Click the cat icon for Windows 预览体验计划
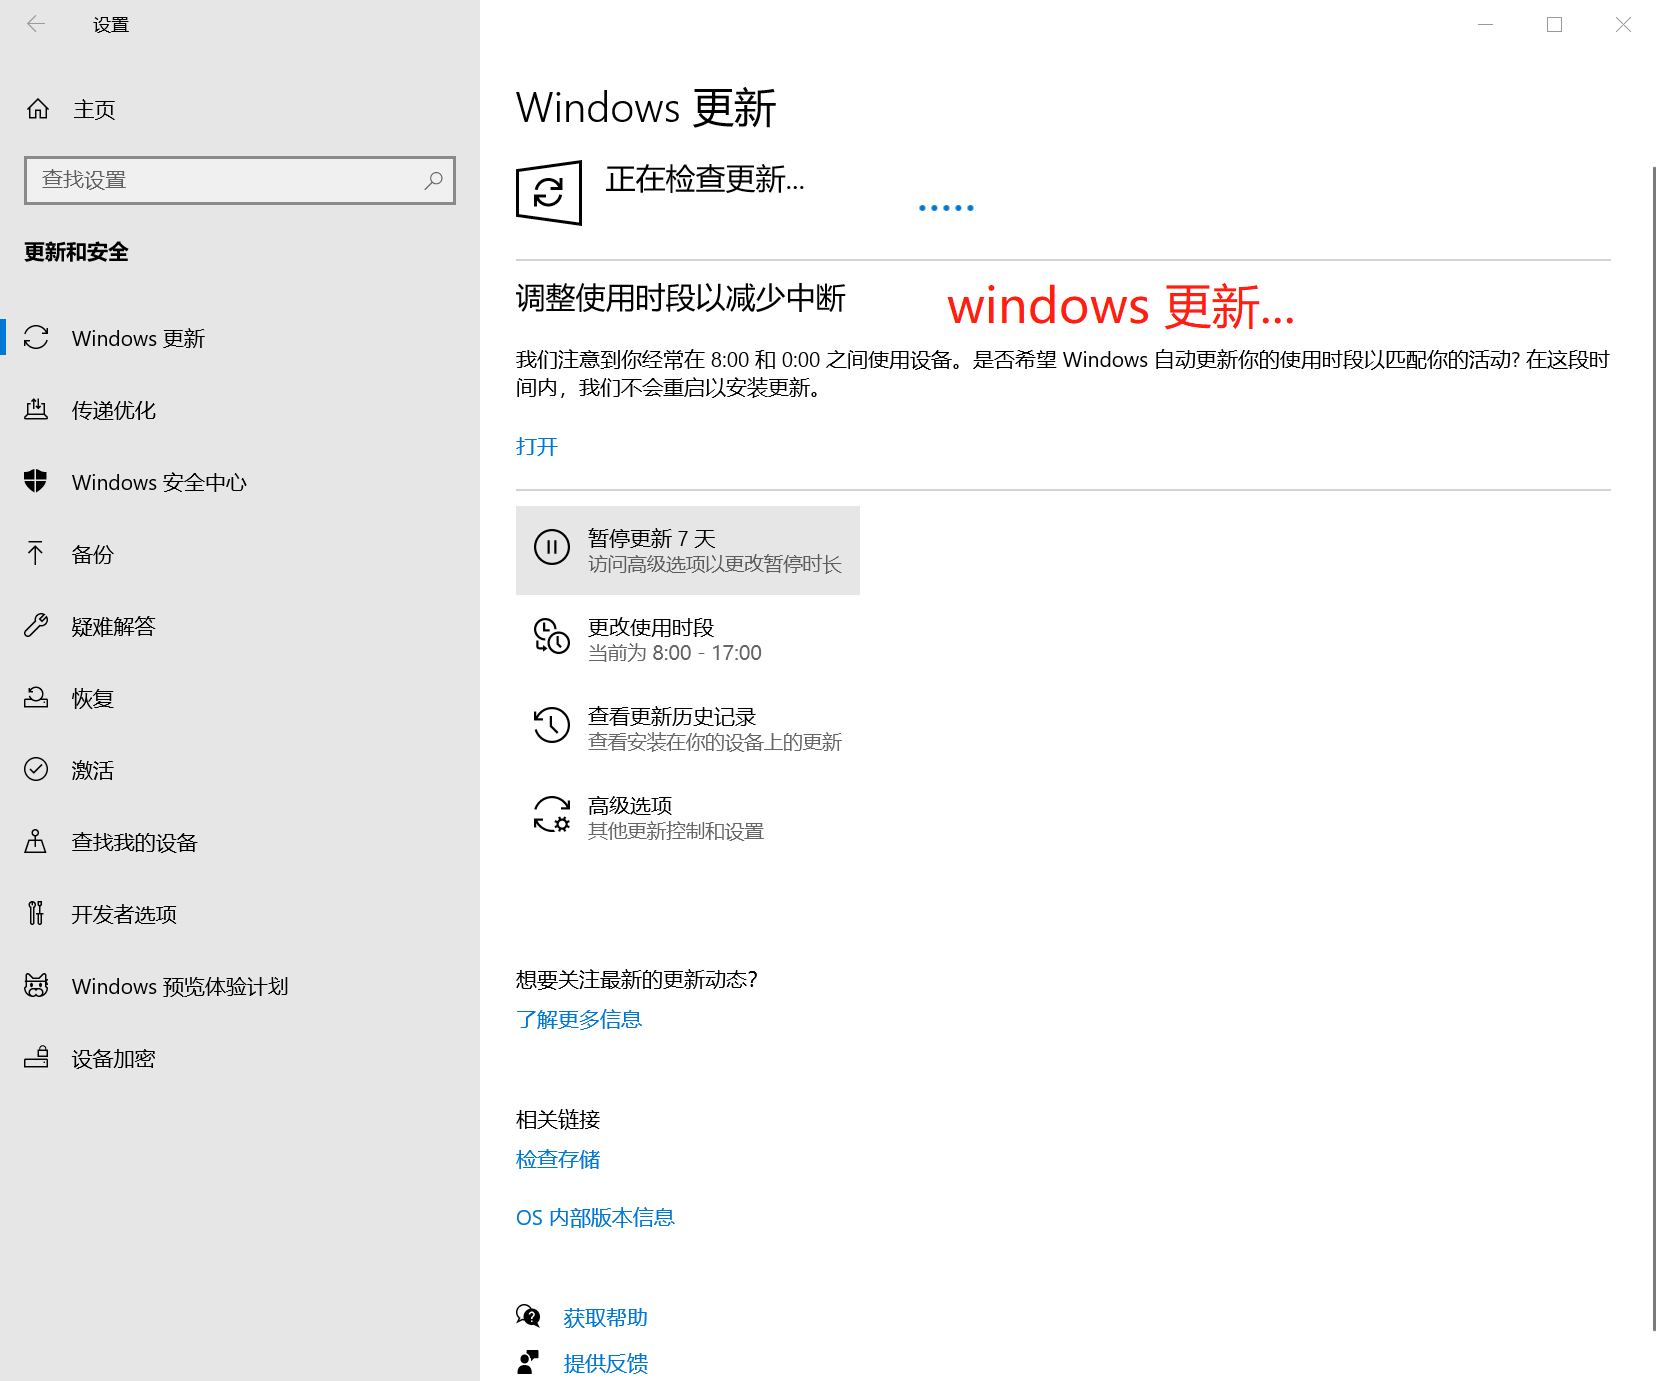 point(36,986)
